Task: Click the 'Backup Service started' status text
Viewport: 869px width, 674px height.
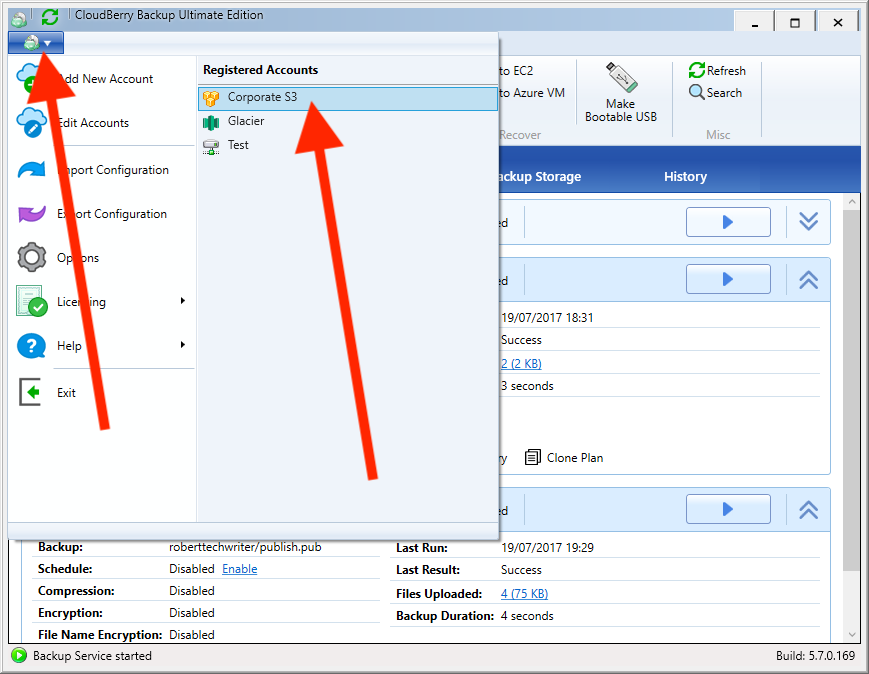Action: tap(92, 656)
